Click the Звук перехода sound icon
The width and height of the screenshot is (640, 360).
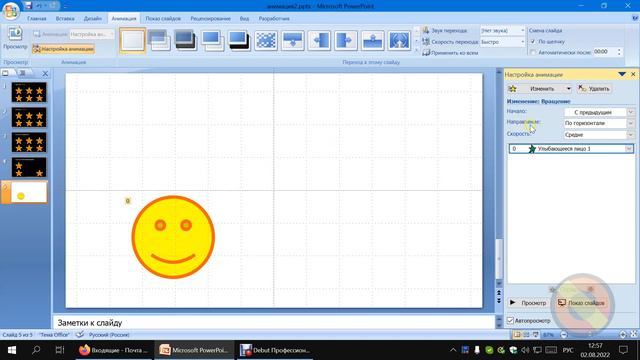[x=426, y=31]
